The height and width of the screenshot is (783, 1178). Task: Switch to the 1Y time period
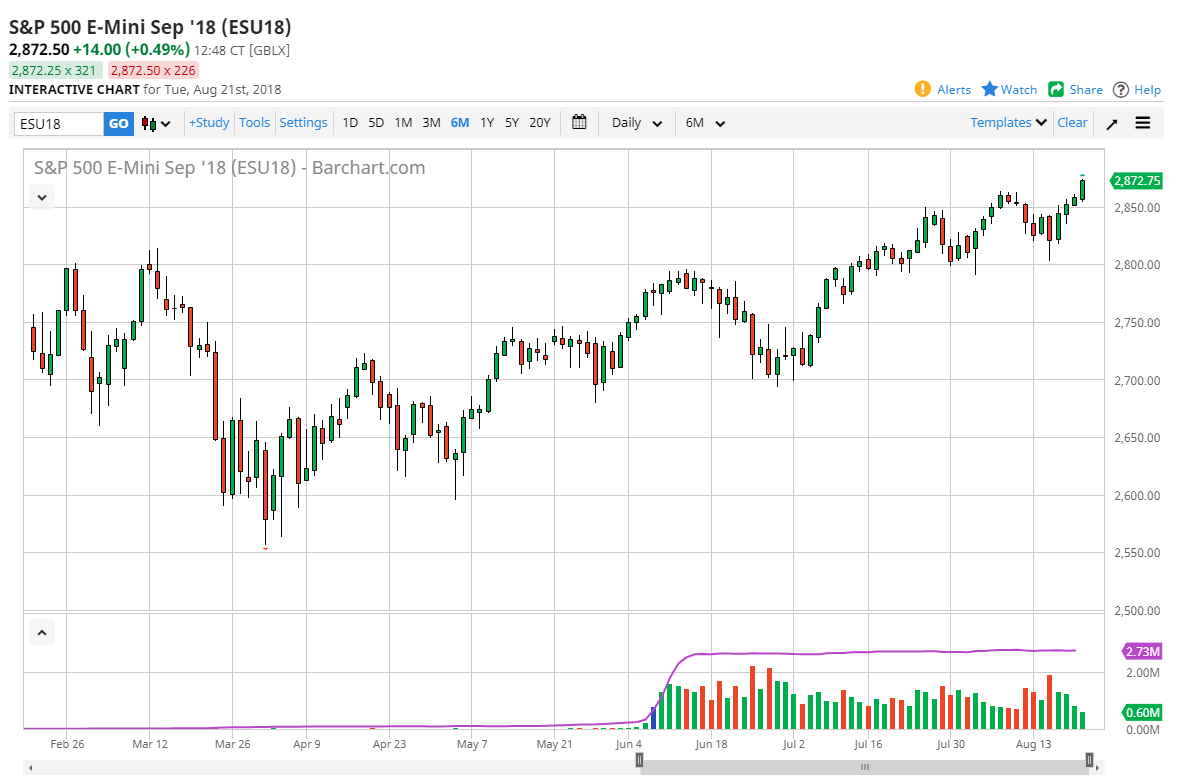[x=487, y=123]
